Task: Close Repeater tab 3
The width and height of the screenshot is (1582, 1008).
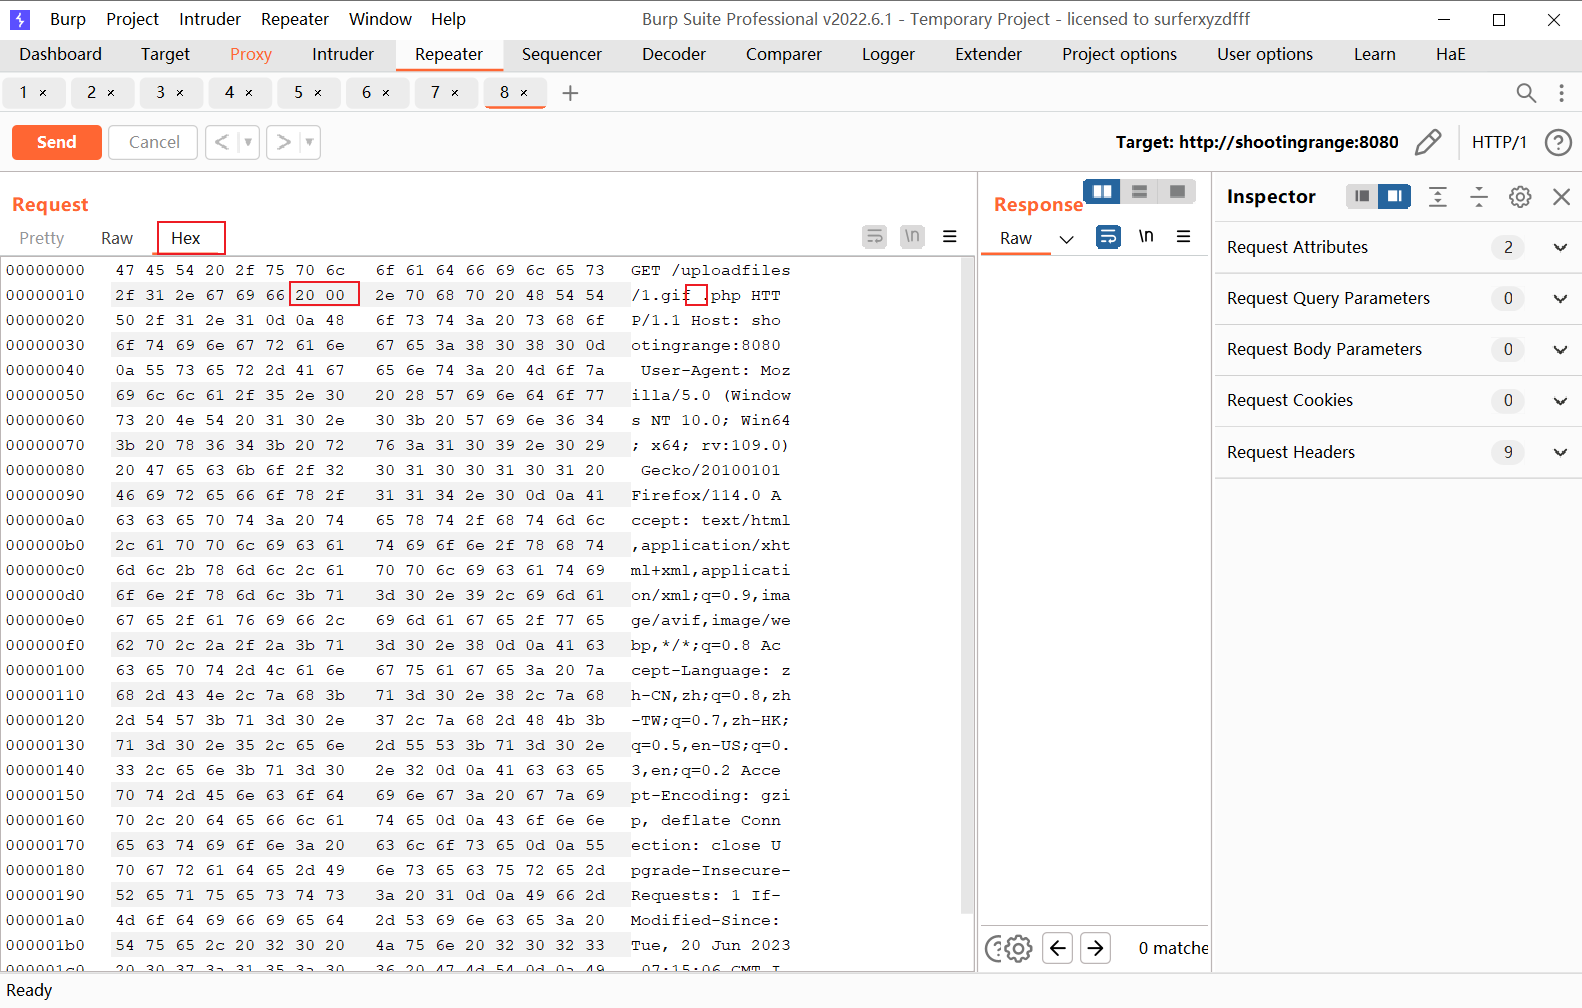Action: 180,93
